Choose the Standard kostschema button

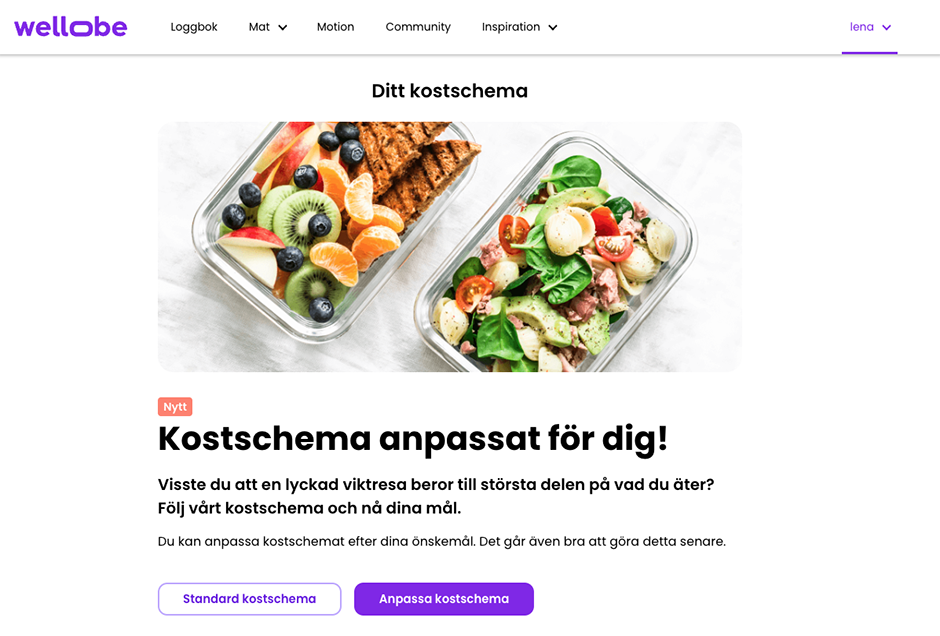pos(249,599)
